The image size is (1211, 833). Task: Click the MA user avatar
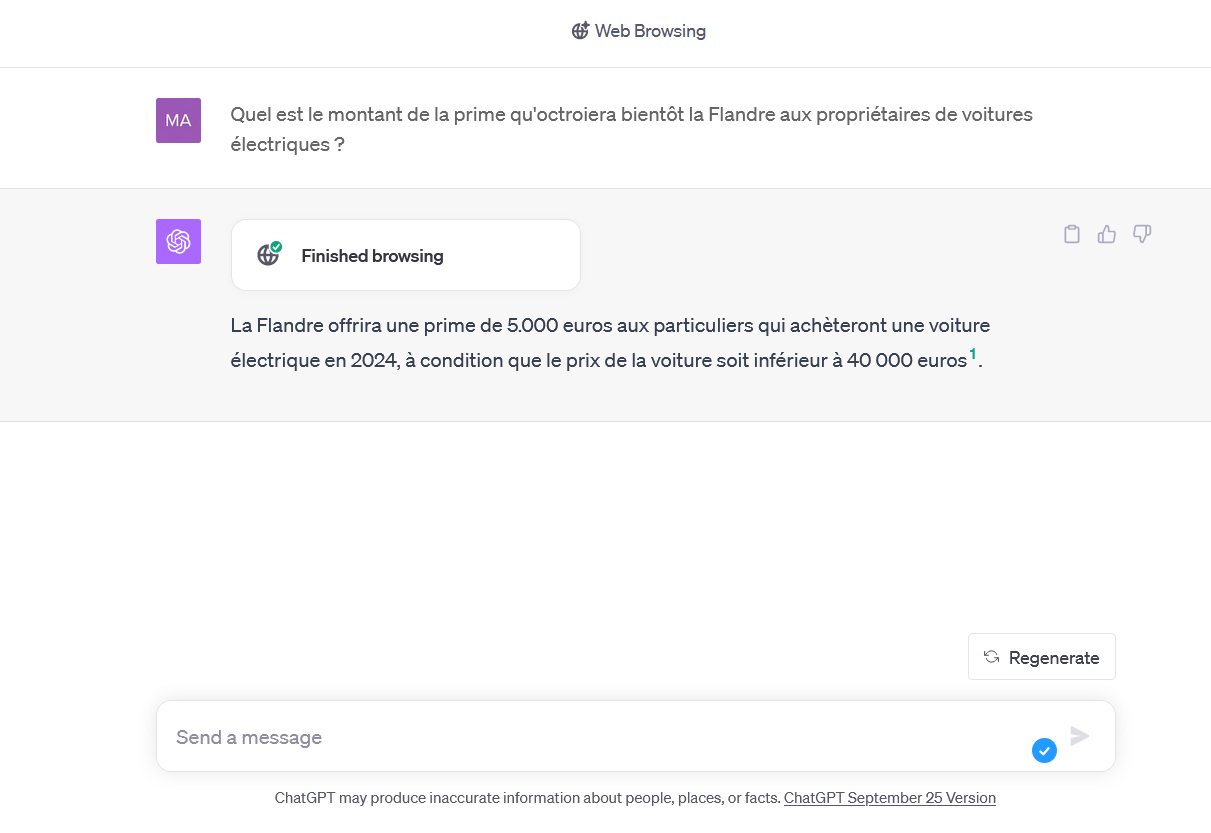pyautogui.click(x=178, y=121)
